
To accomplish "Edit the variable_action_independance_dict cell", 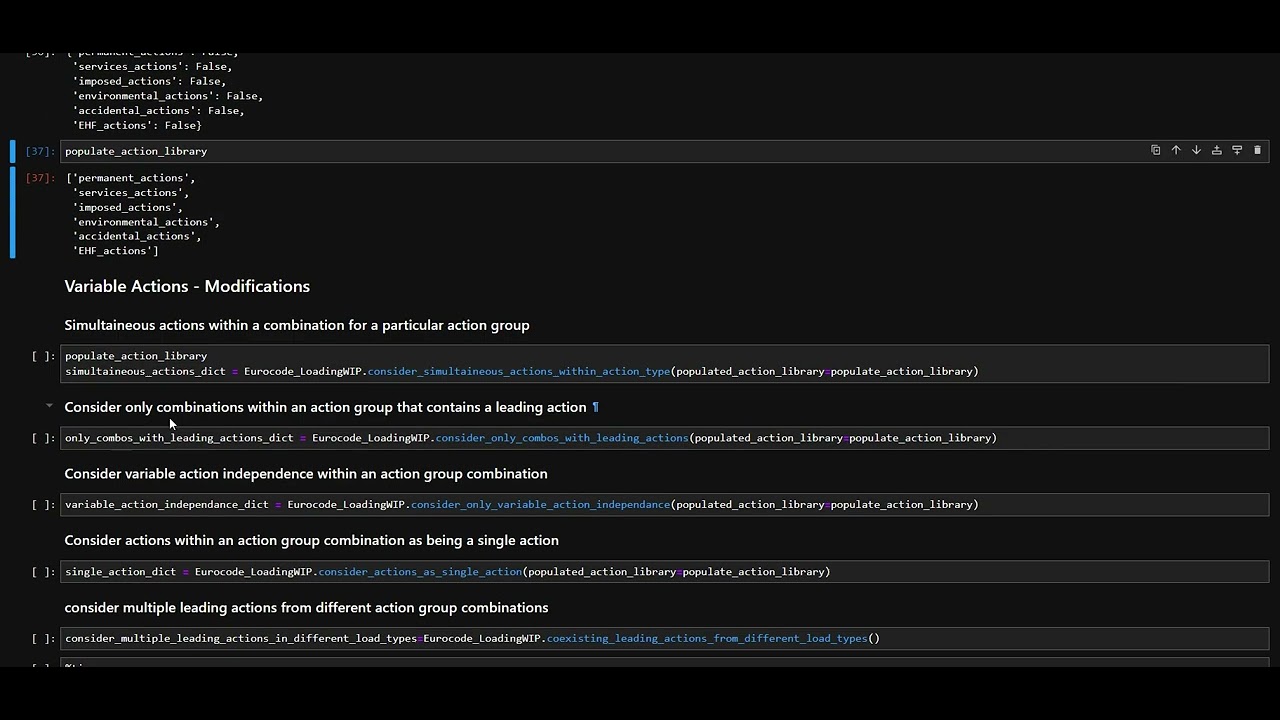I will point(666,505).
